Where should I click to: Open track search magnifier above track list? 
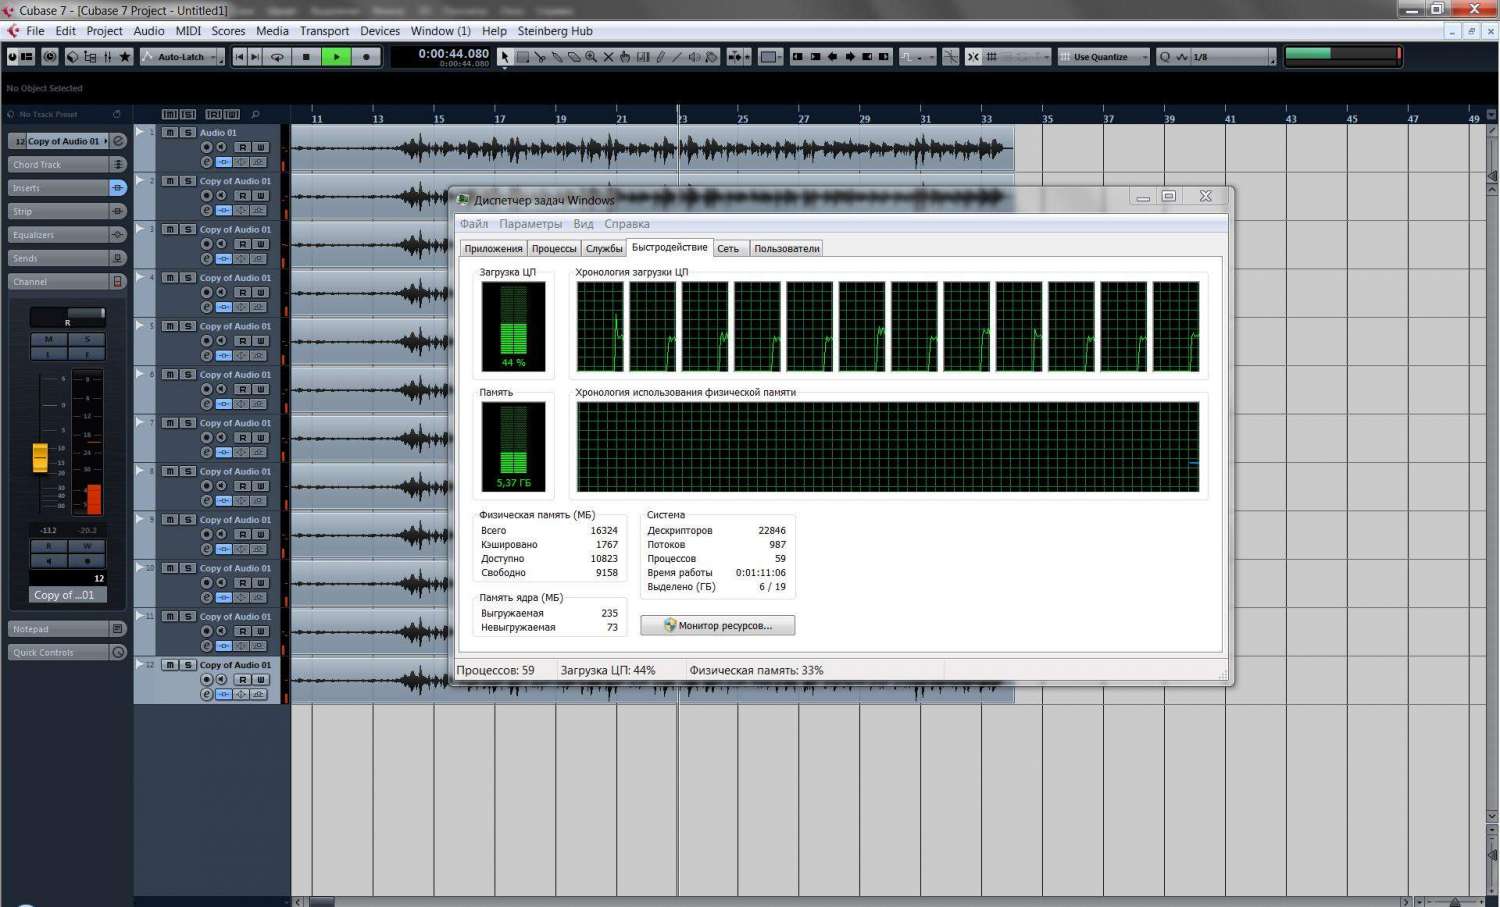255,114
